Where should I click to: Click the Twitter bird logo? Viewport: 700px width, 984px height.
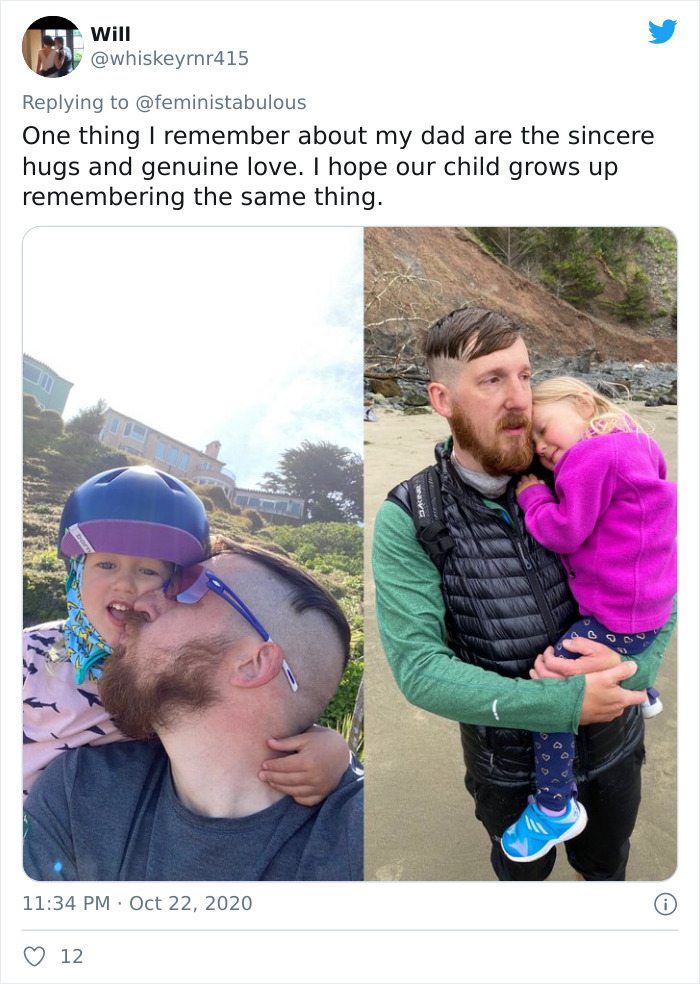662,31
